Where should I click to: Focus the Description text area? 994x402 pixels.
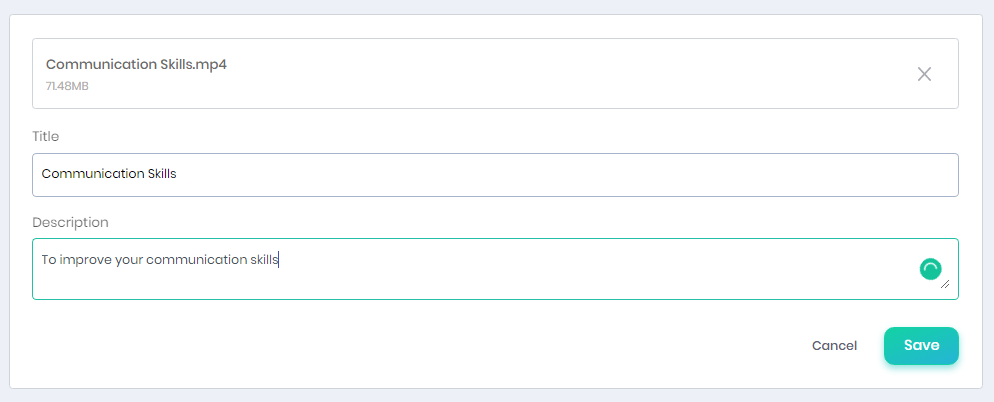point(495,269)
